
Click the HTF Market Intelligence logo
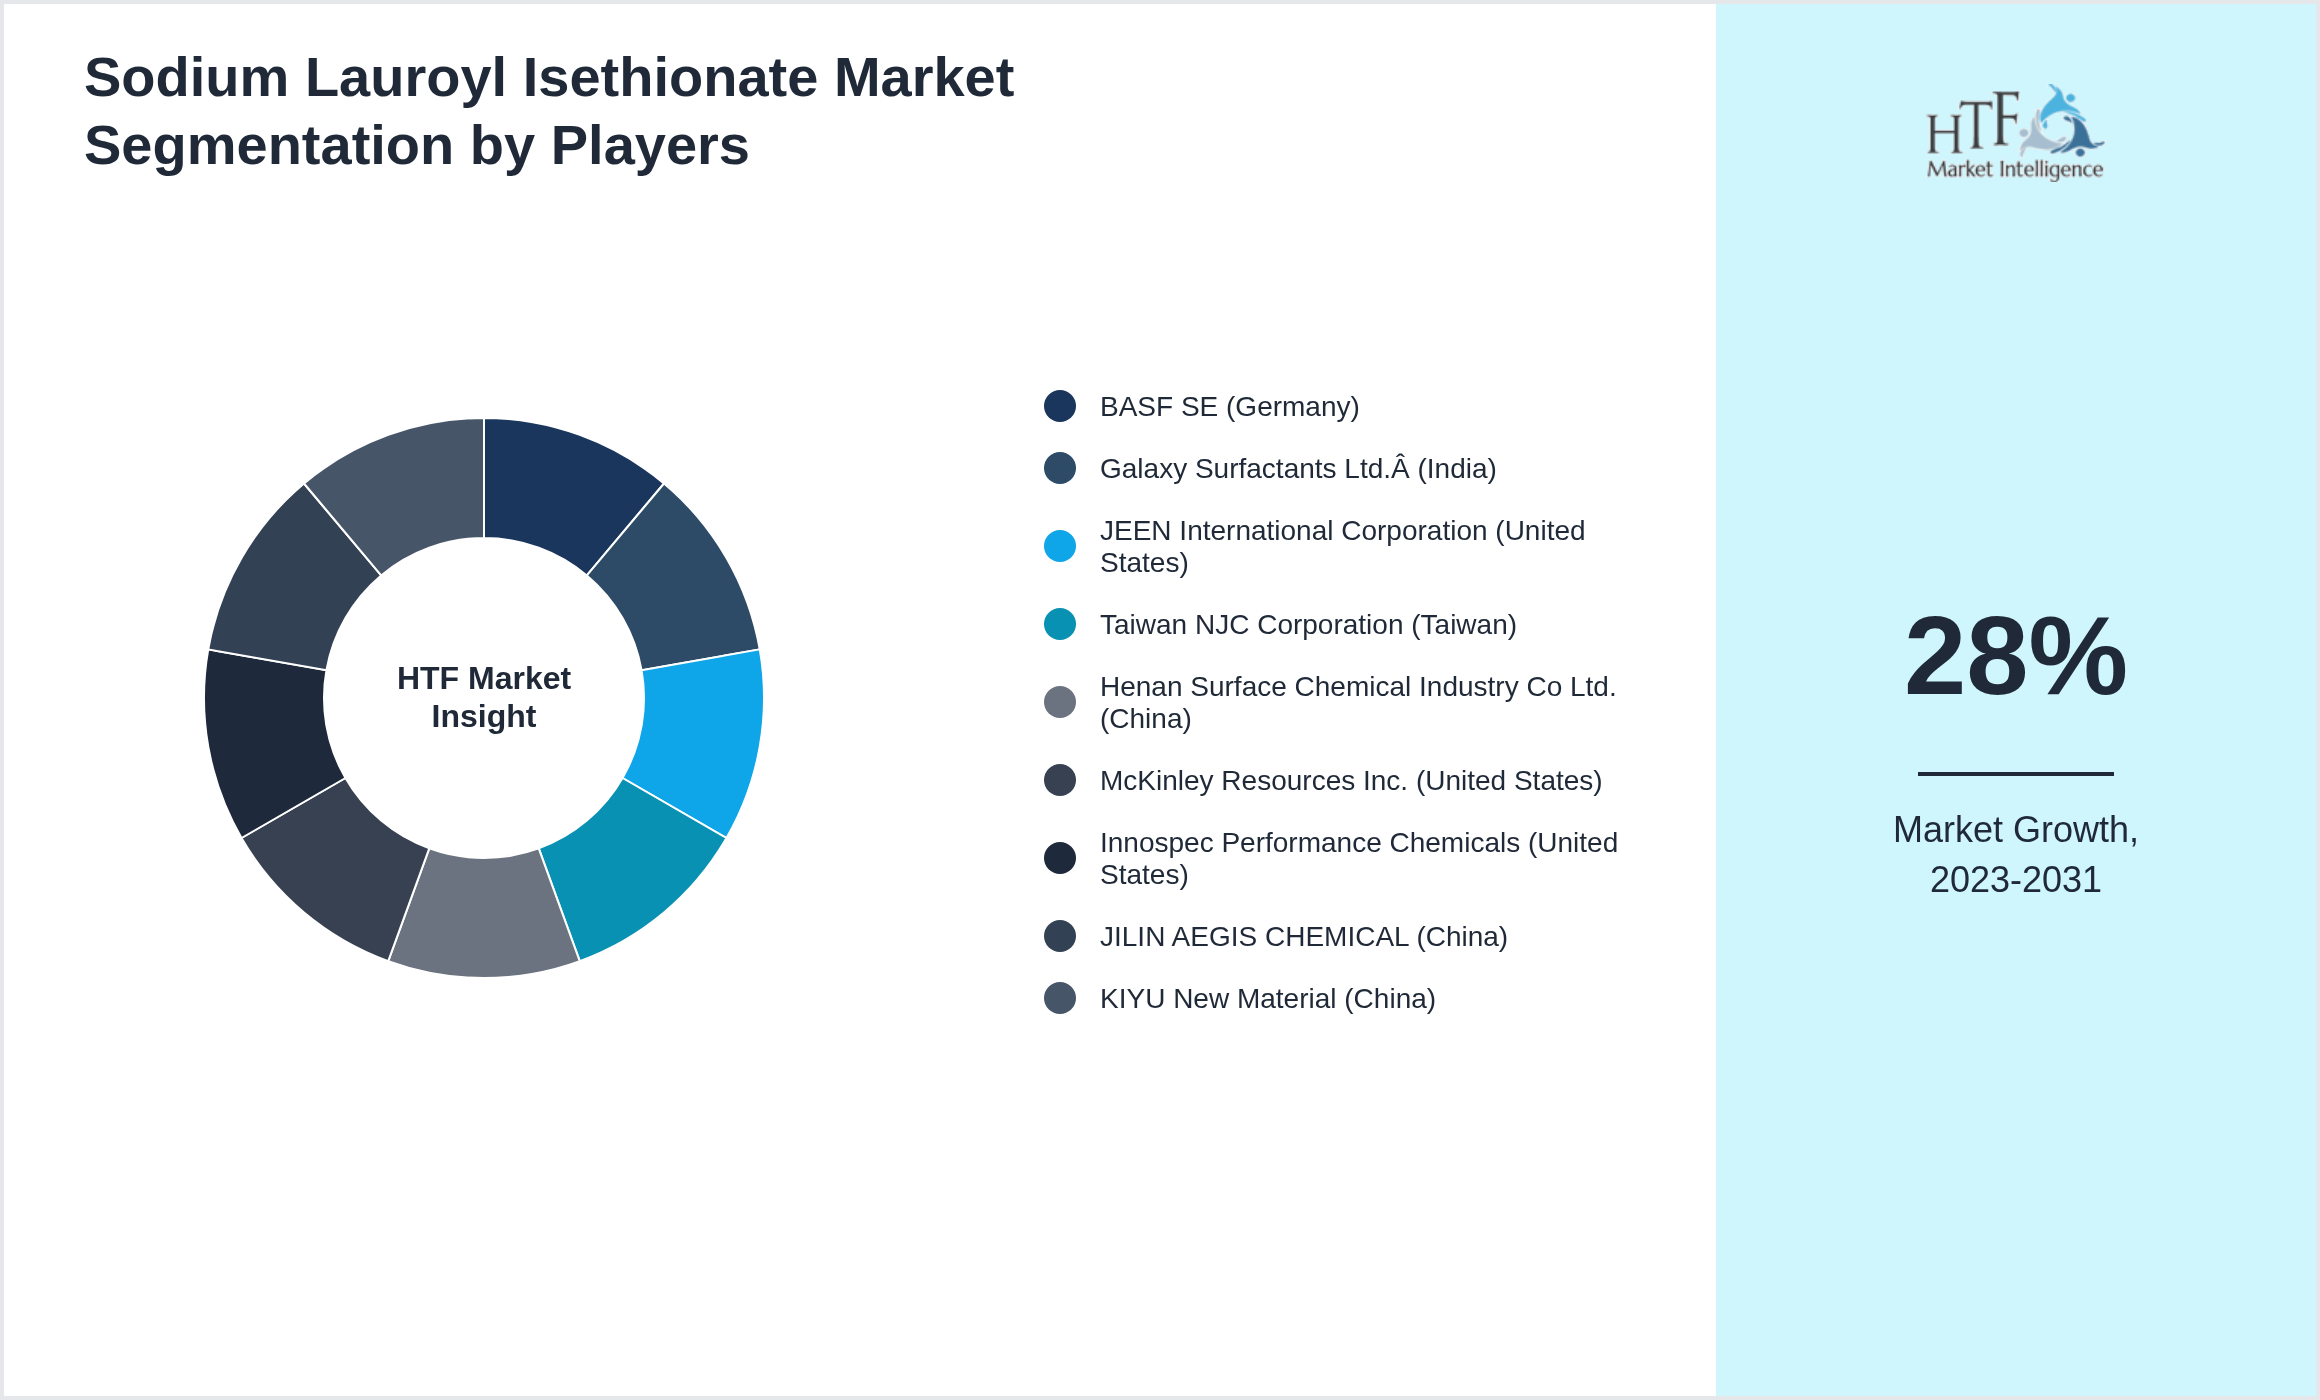click(x=2014, y=133)
